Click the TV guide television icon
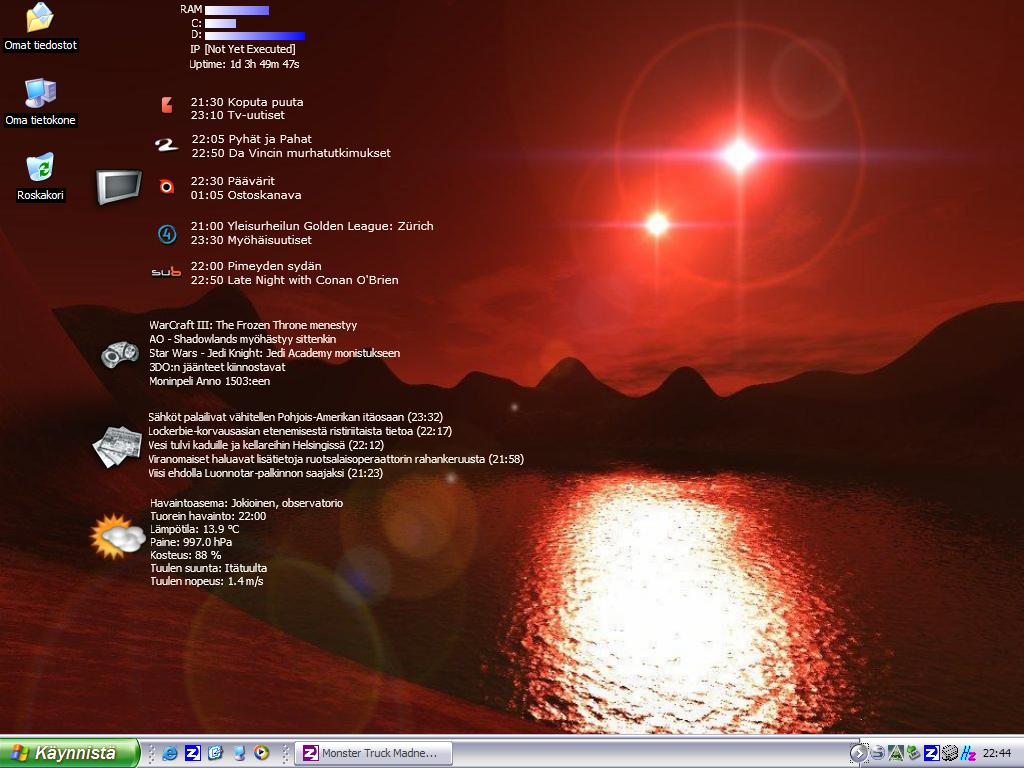Image resolution: width=1024 pixels, height=768 pixels. tap(119, 186)
